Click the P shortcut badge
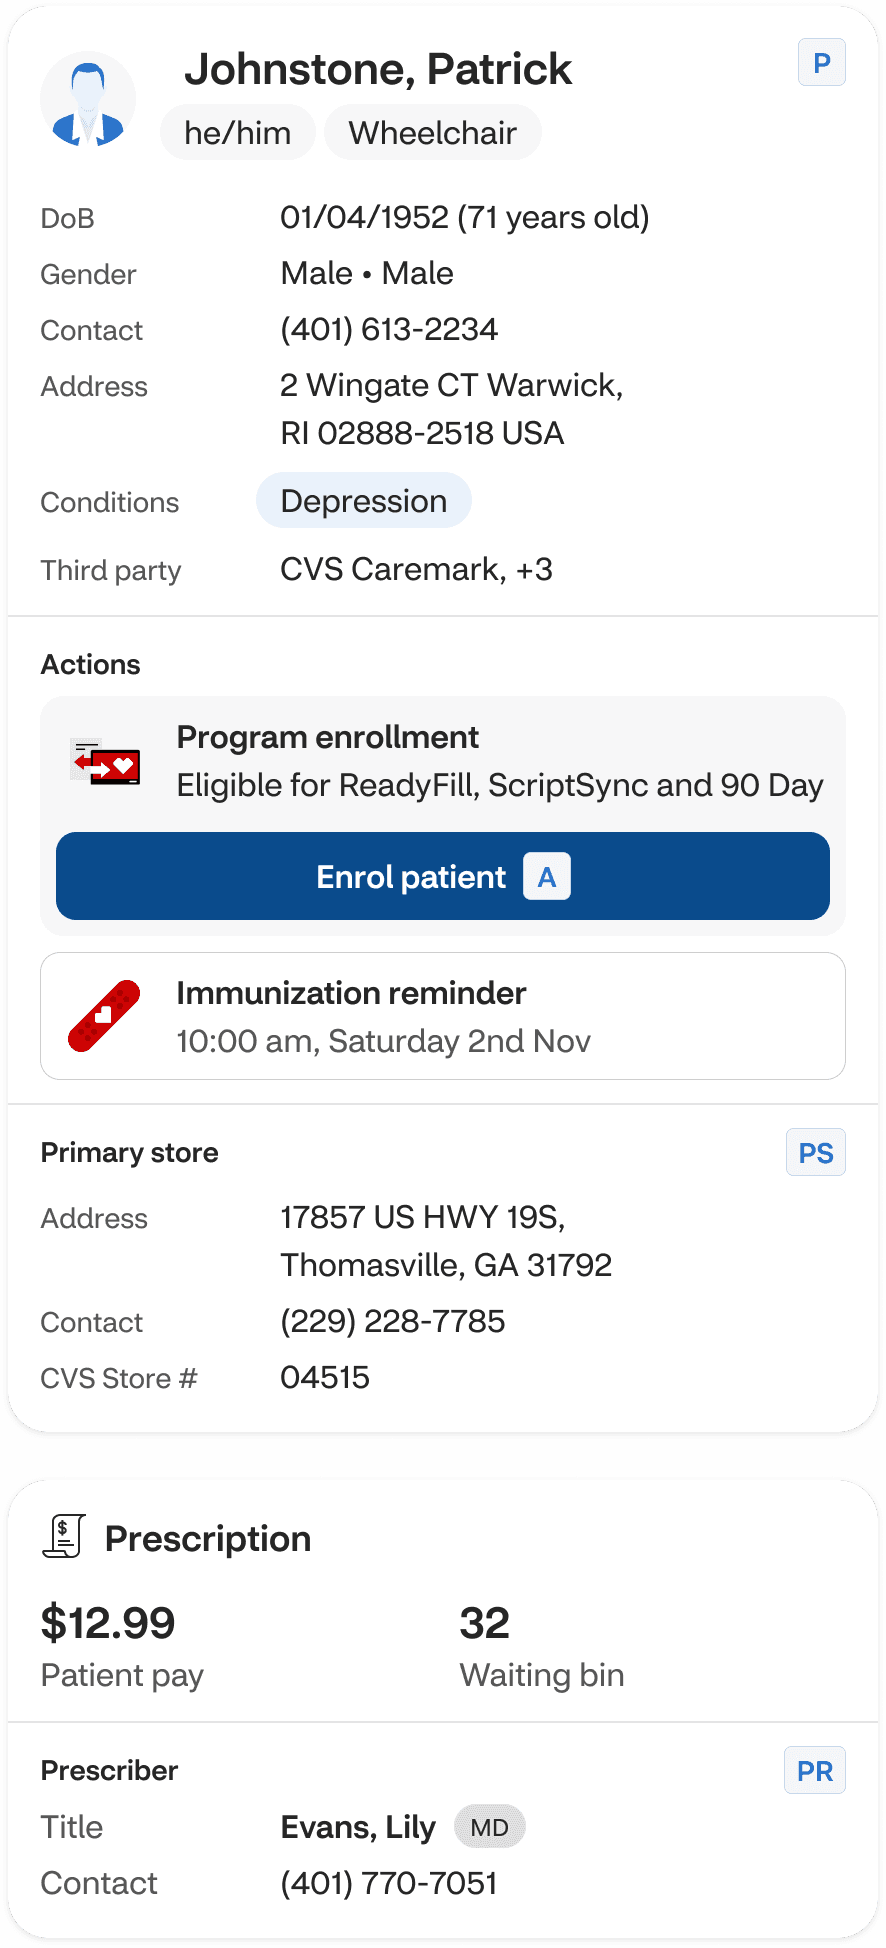 pos(821,63)
